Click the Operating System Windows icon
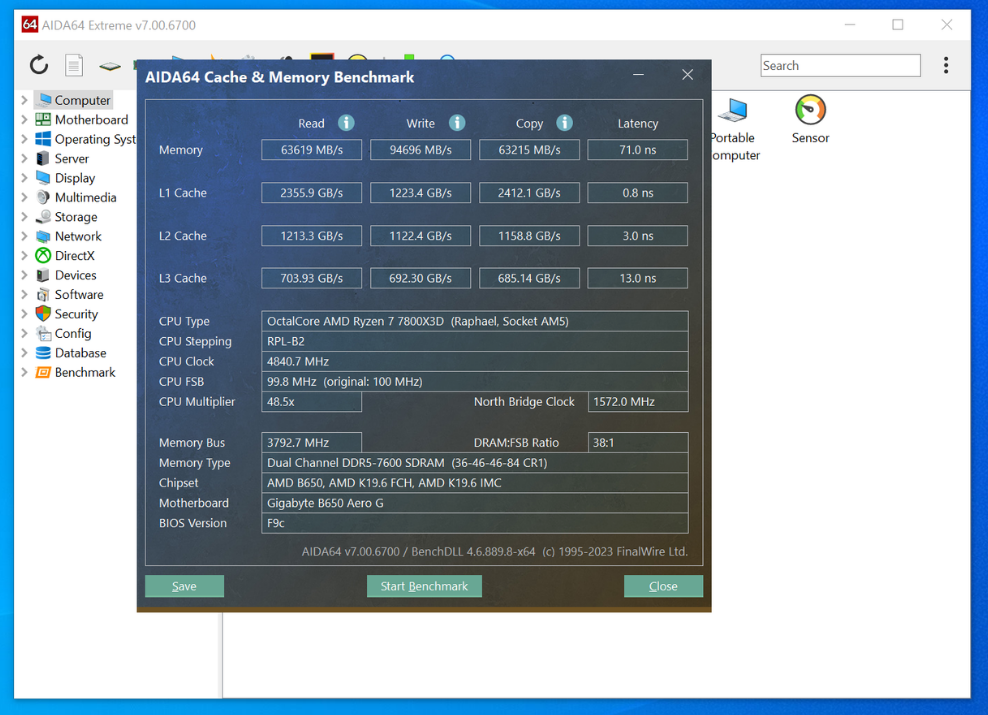 click(x=43, y=139)
